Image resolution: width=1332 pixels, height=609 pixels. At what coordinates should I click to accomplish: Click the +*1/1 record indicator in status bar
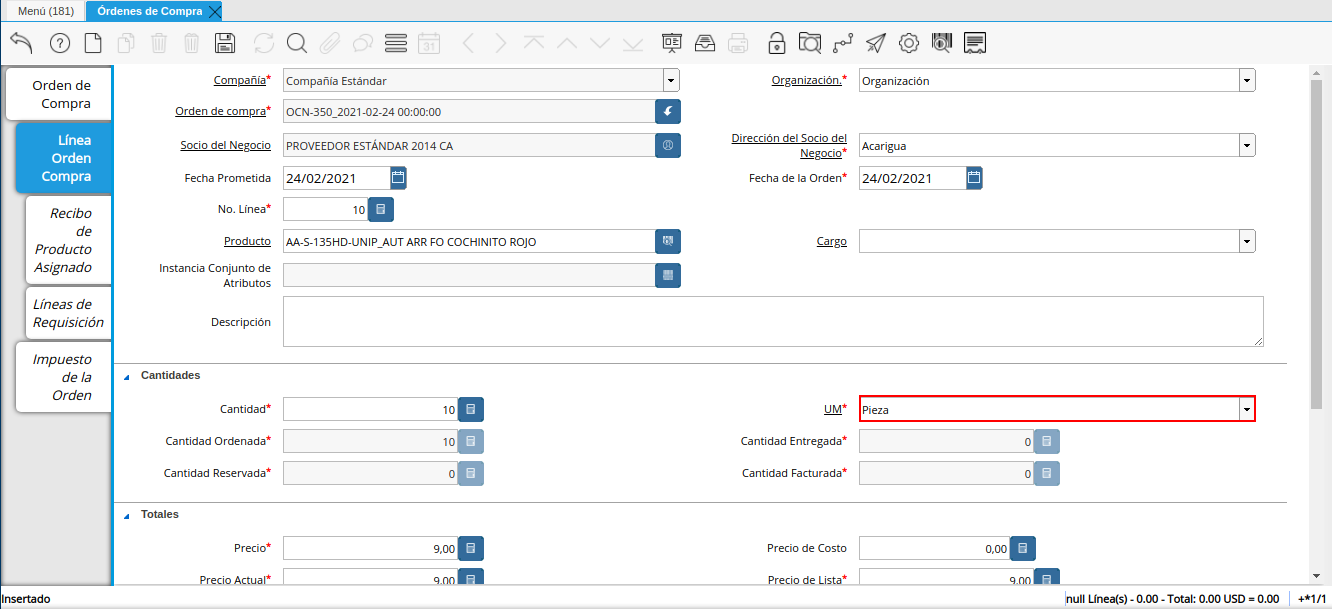(x=1311, y=598)
